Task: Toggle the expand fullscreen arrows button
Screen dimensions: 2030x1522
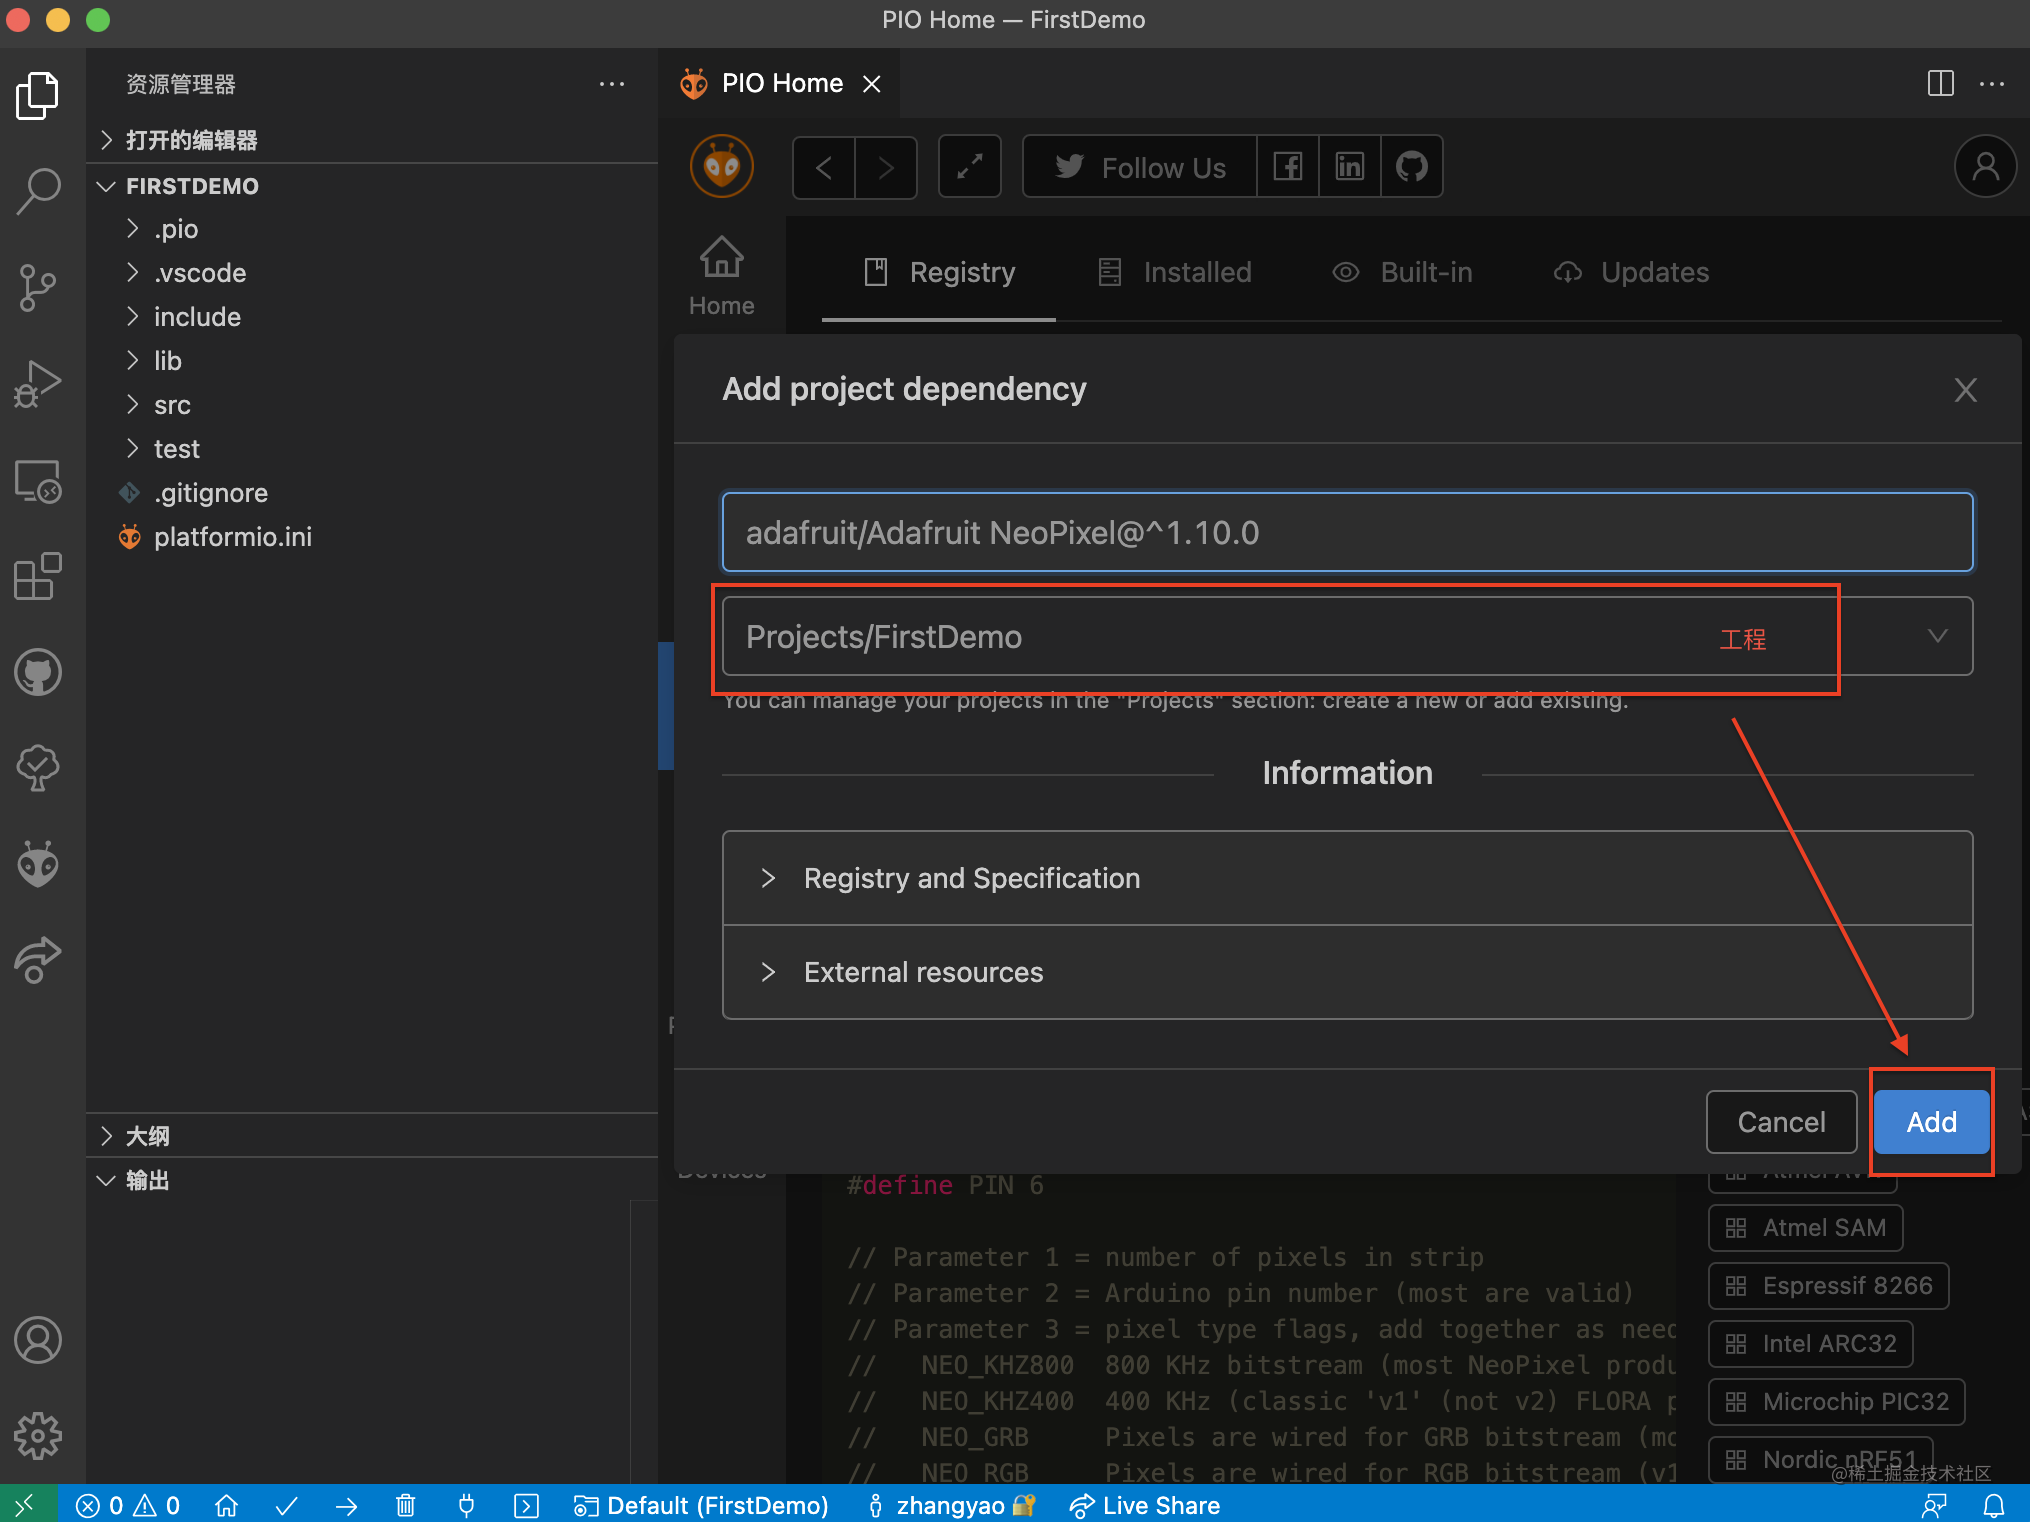Action: tap(969, 167)
